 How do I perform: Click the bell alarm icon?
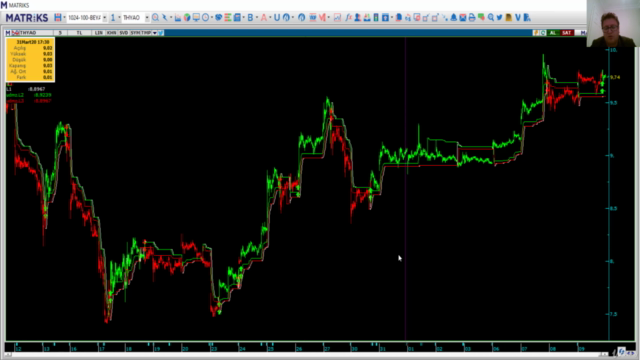[453, 18]
